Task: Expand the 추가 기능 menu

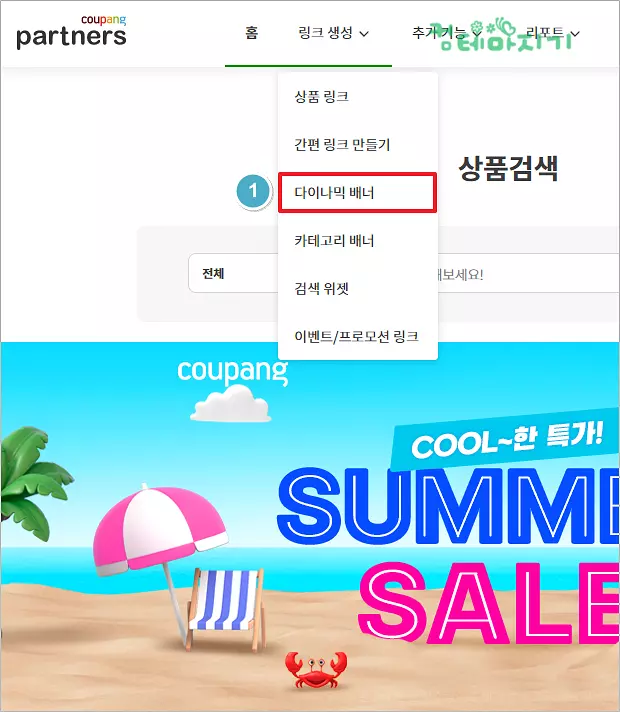Action: coord(446,33)
